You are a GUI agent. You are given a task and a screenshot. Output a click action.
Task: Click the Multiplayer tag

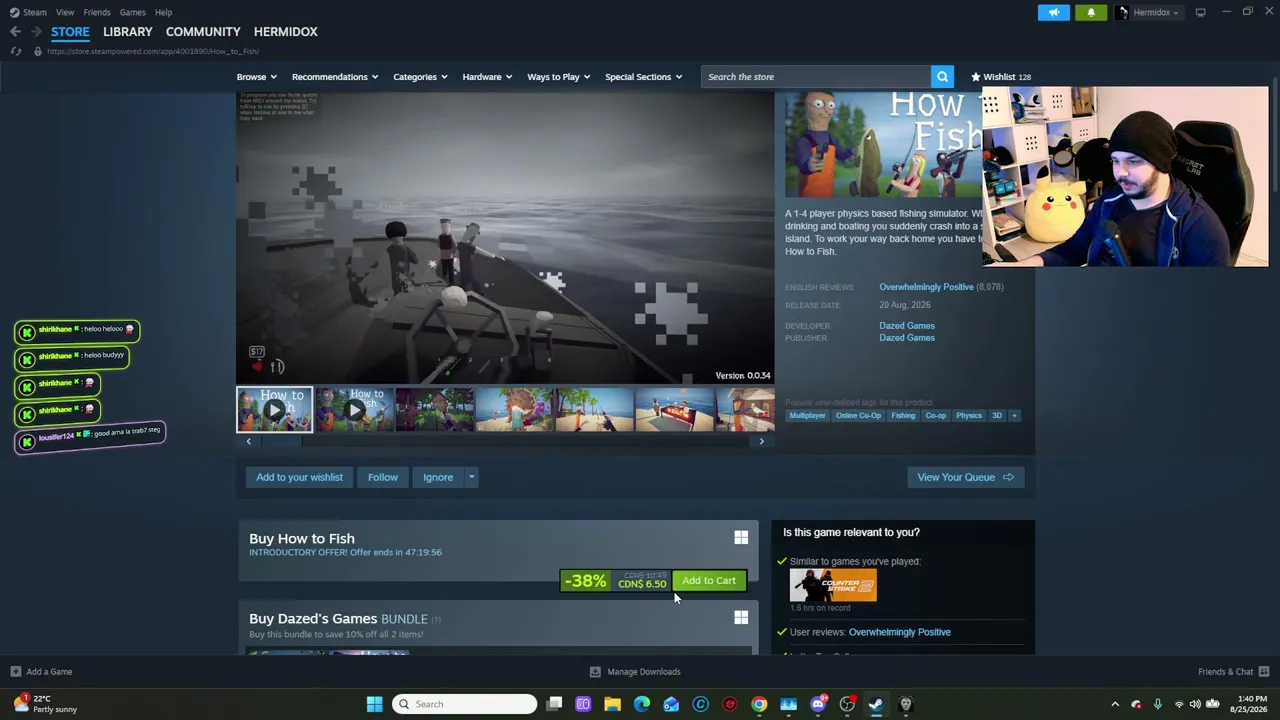coord(808,416)
